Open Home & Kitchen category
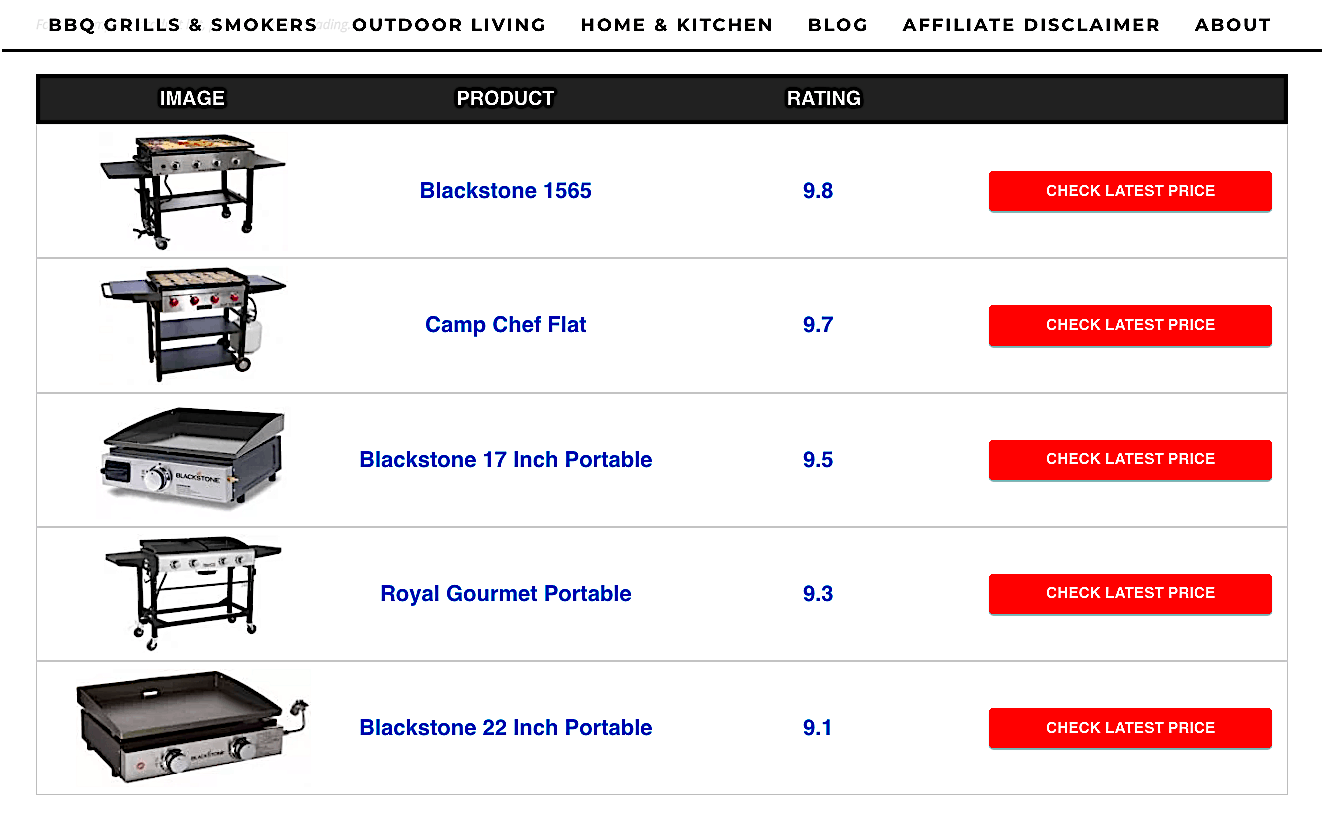 tap(677, 25)
